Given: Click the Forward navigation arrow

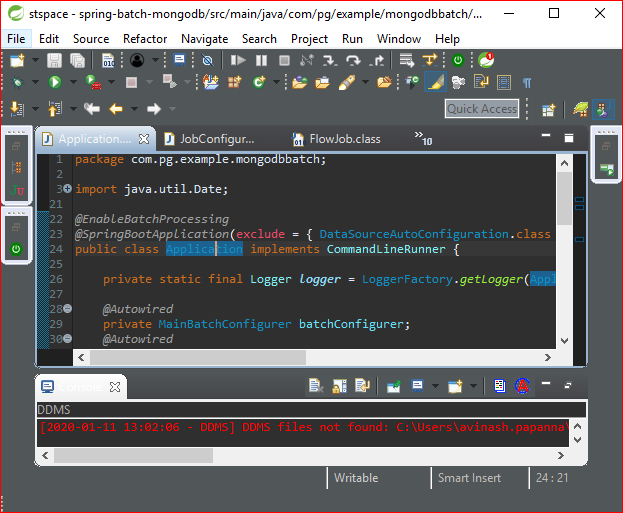Looking at the screenshot, I should pos(154,108).
